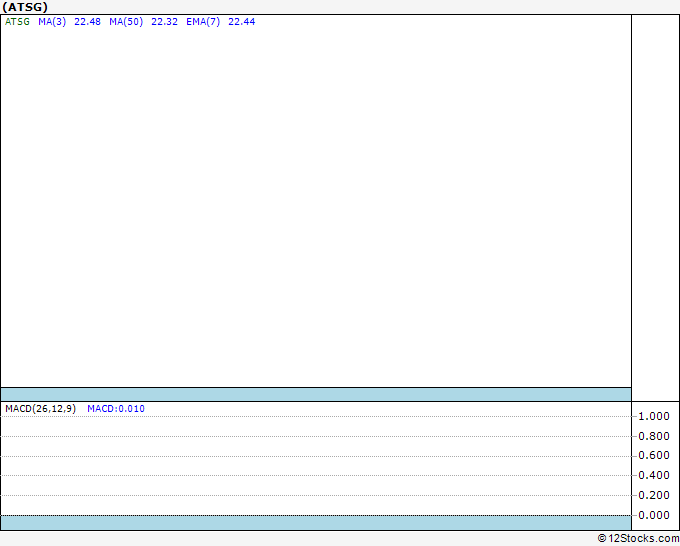Click the 0.400 axis label
This screenshot has height=546, width=680.
(654, 475)
